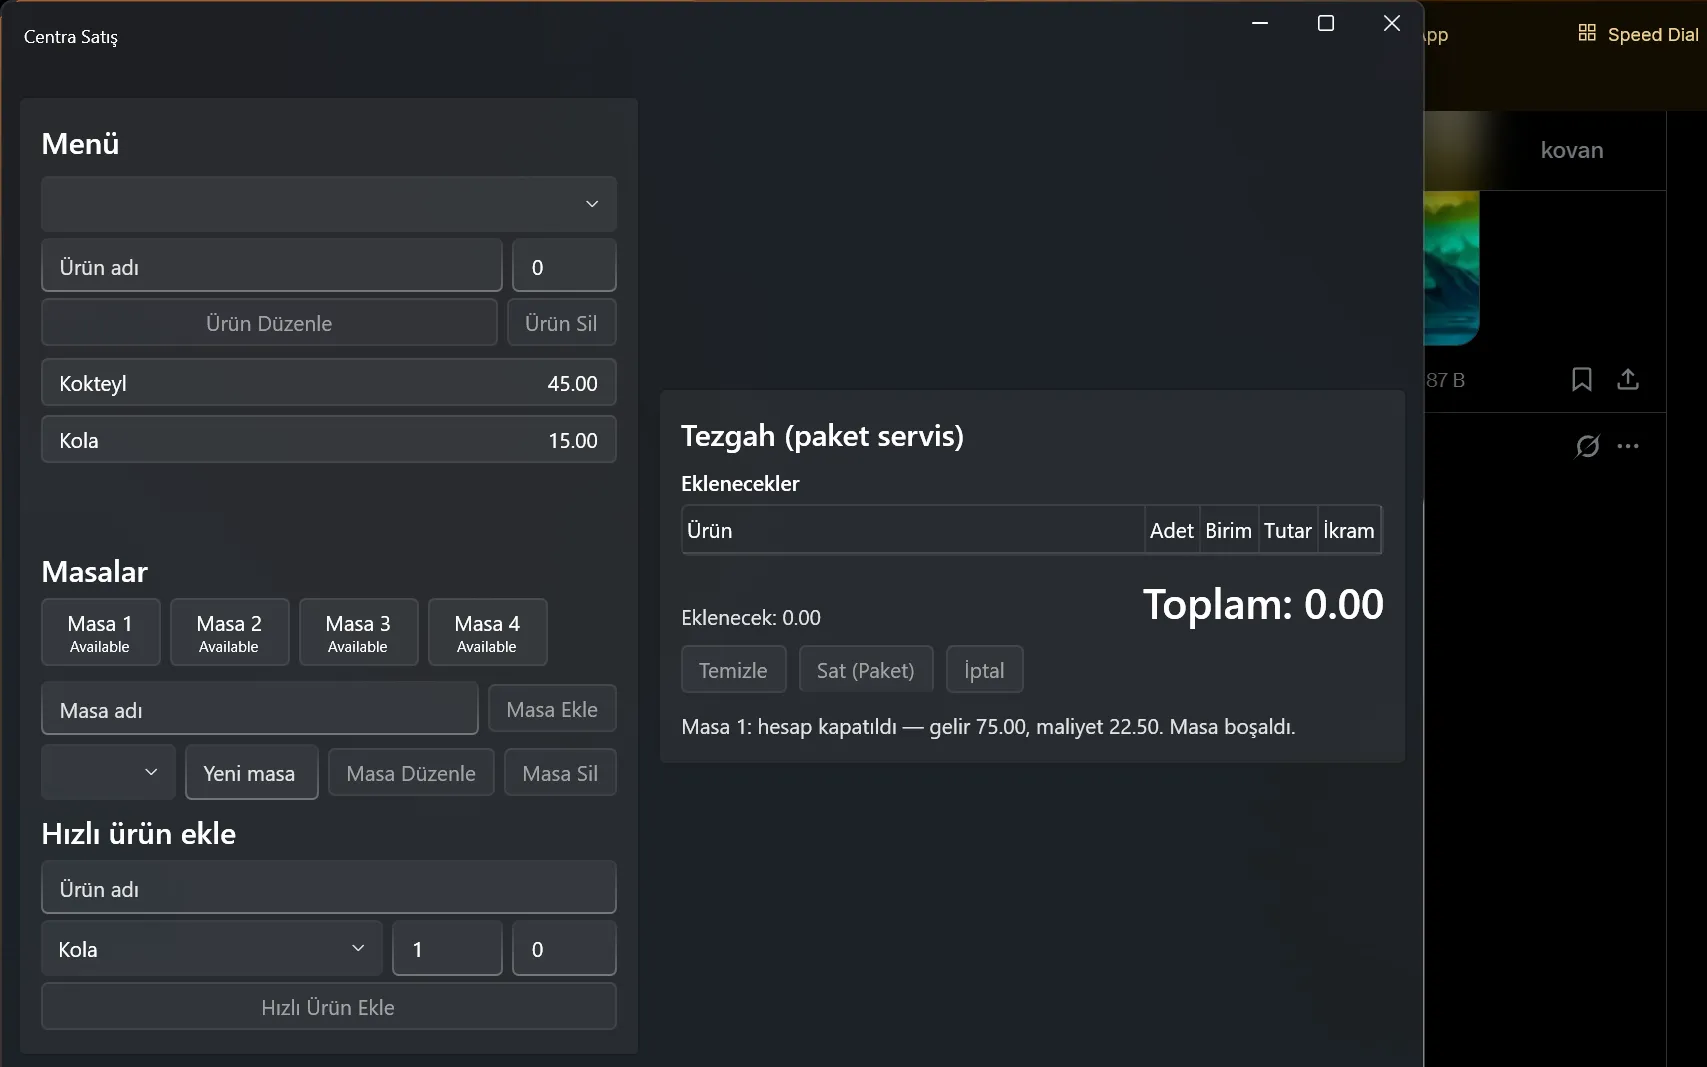Click the crossed-circle sync icon in background window
The width and height of the screenshot is (1707, 1067).
tap(1587, 446)
